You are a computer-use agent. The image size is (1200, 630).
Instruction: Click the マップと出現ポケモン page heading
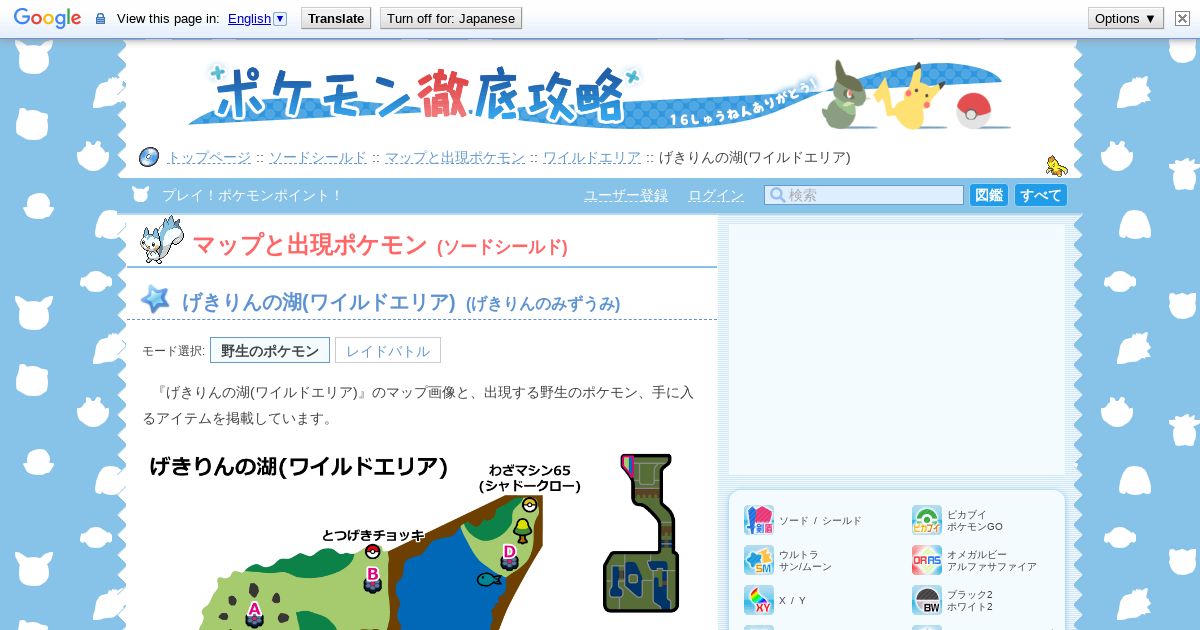coord(380,244)
